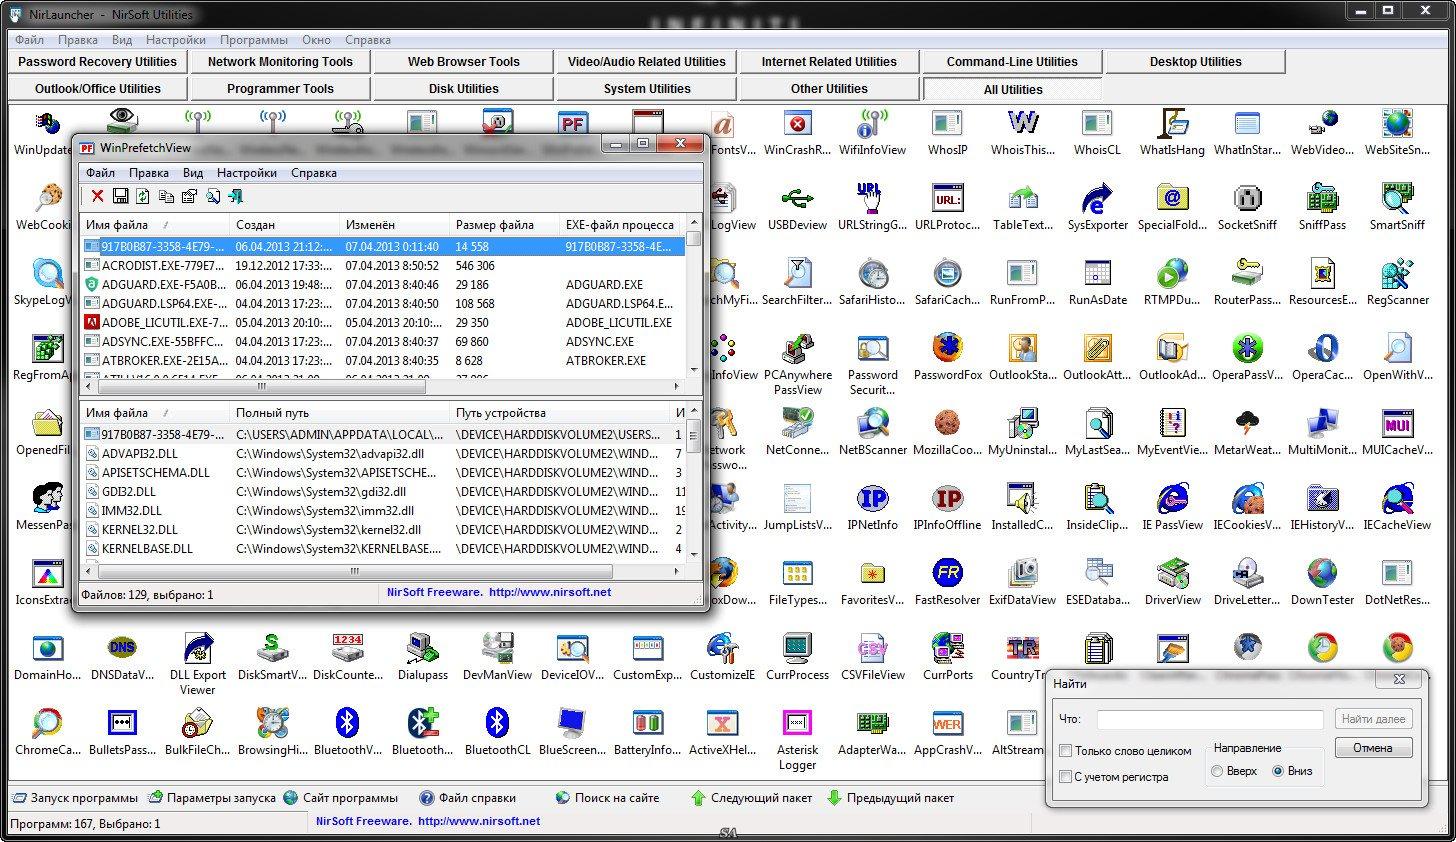This screenshot has height=842, width=1456.
Task: Open properties via WinPrefetchView toolbar icon
Action: [x=189, y=196]
